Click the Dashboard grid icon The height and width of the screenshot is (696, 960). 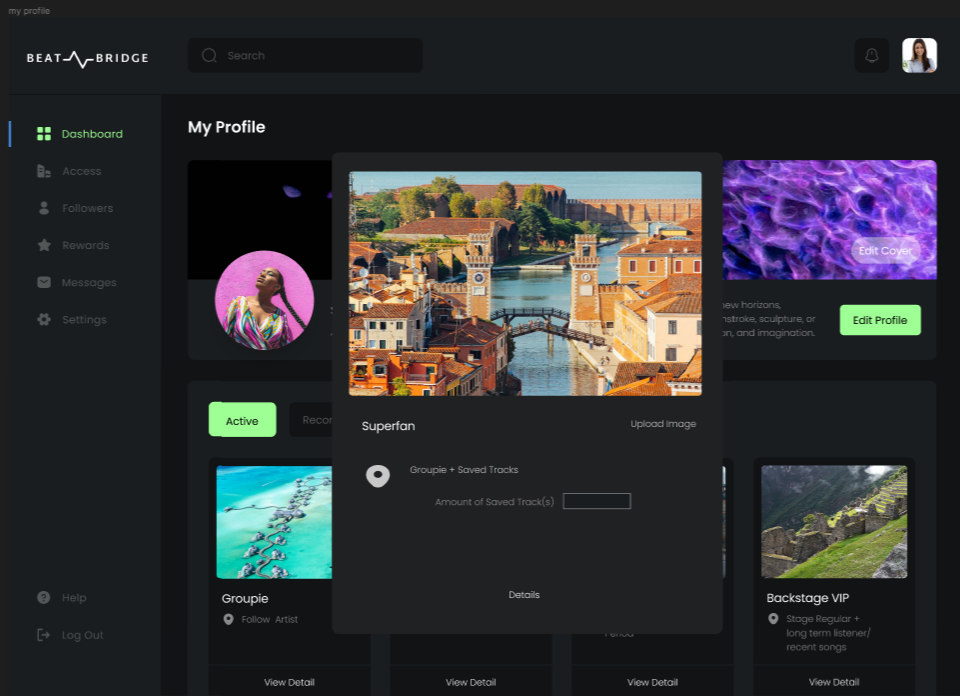click(x=43, y=134)
